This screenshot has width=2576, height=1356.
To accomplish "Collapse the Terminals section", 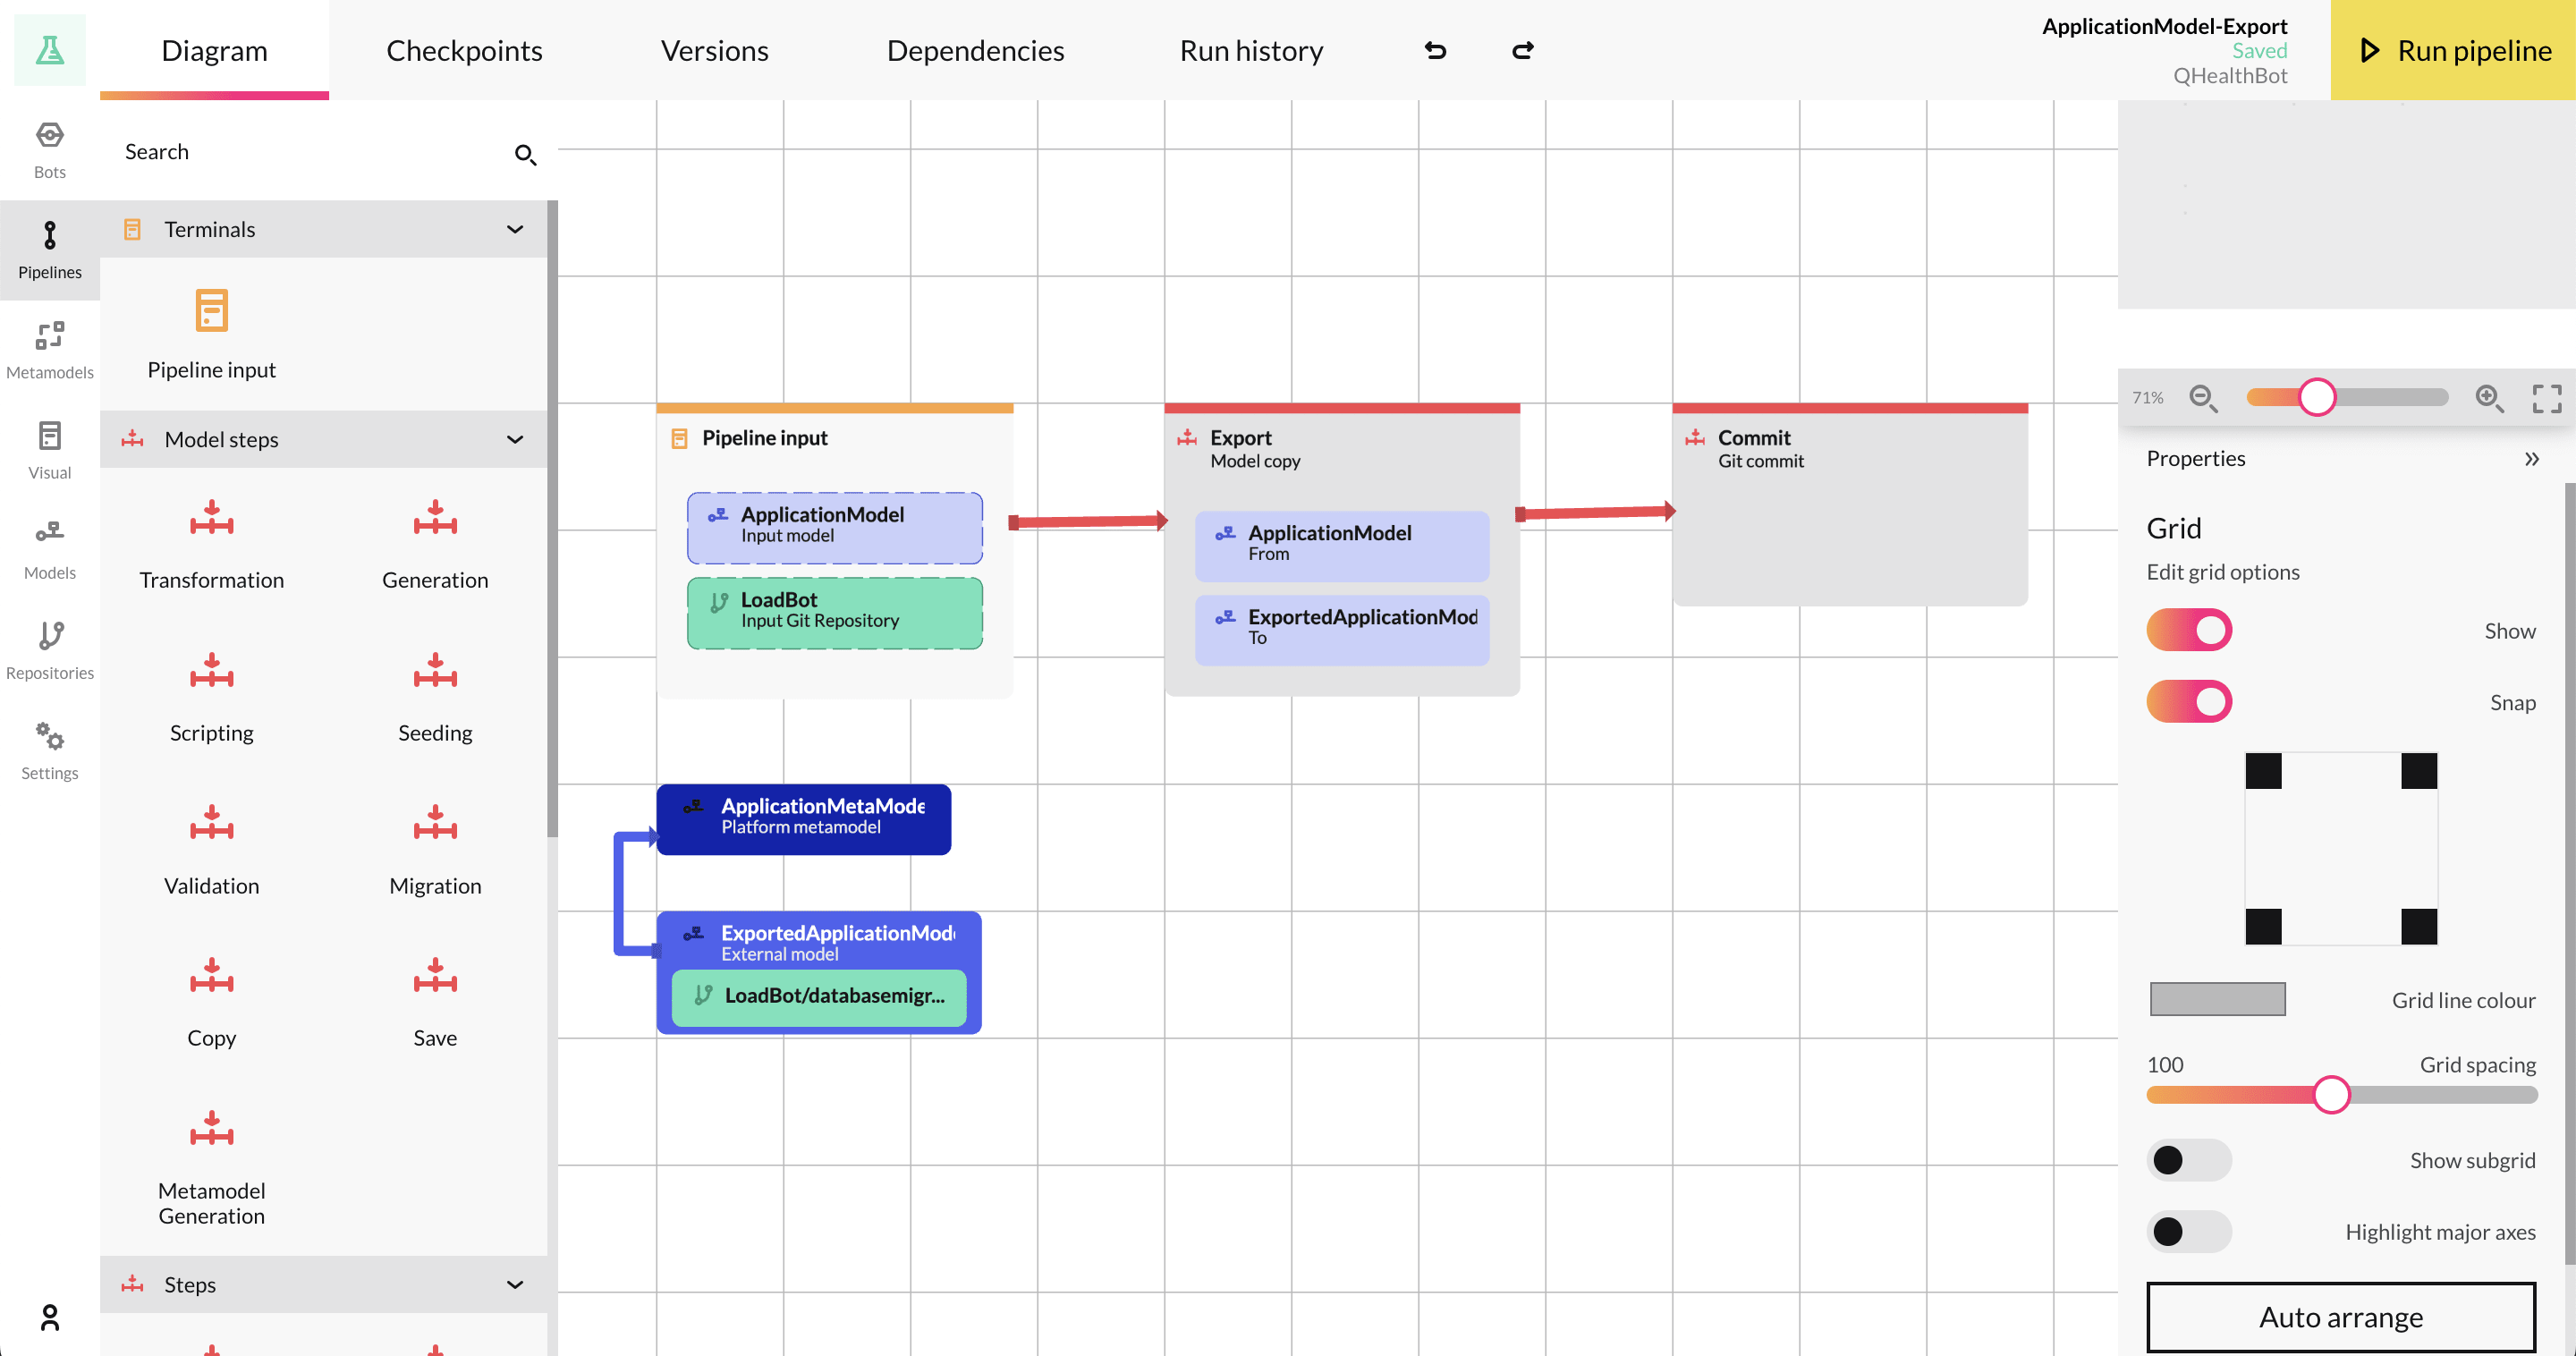I will pyautogui.click(x=515, y=229).
